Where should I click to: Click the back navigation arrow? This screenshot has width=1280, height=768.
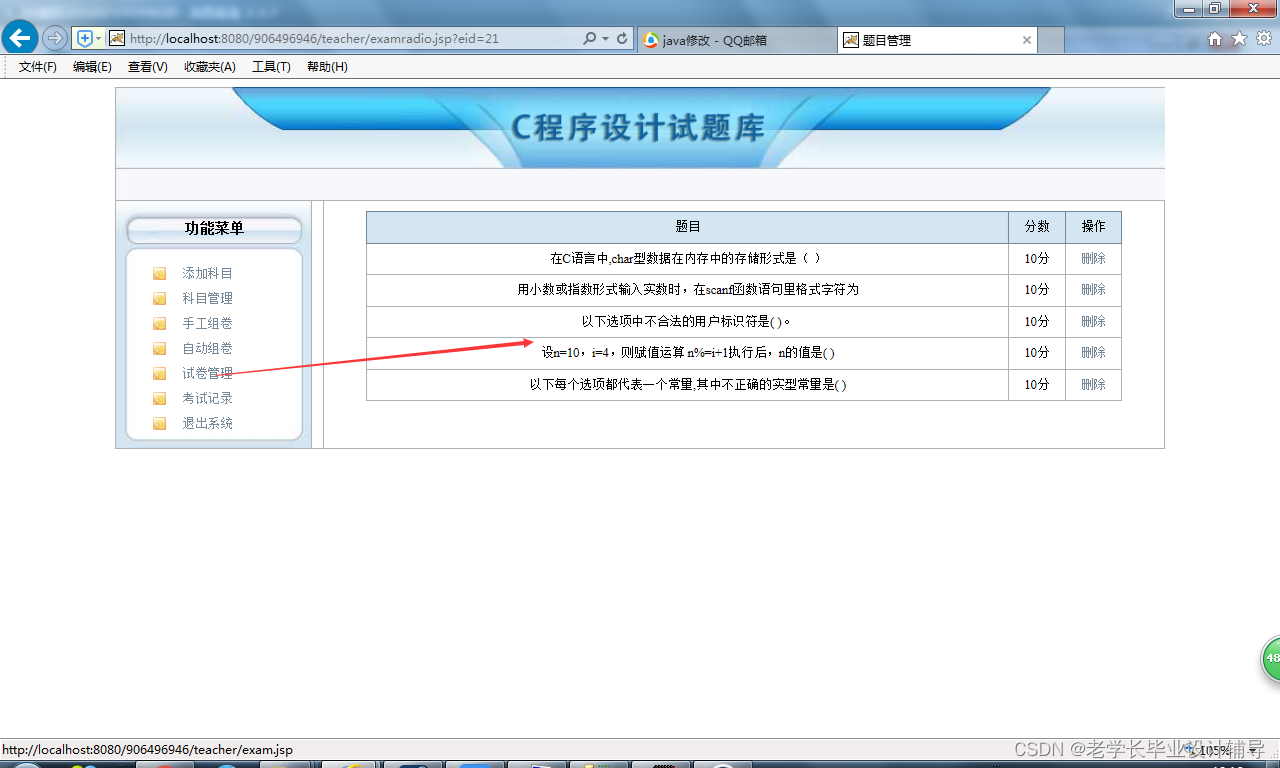(x=19, y=37)
